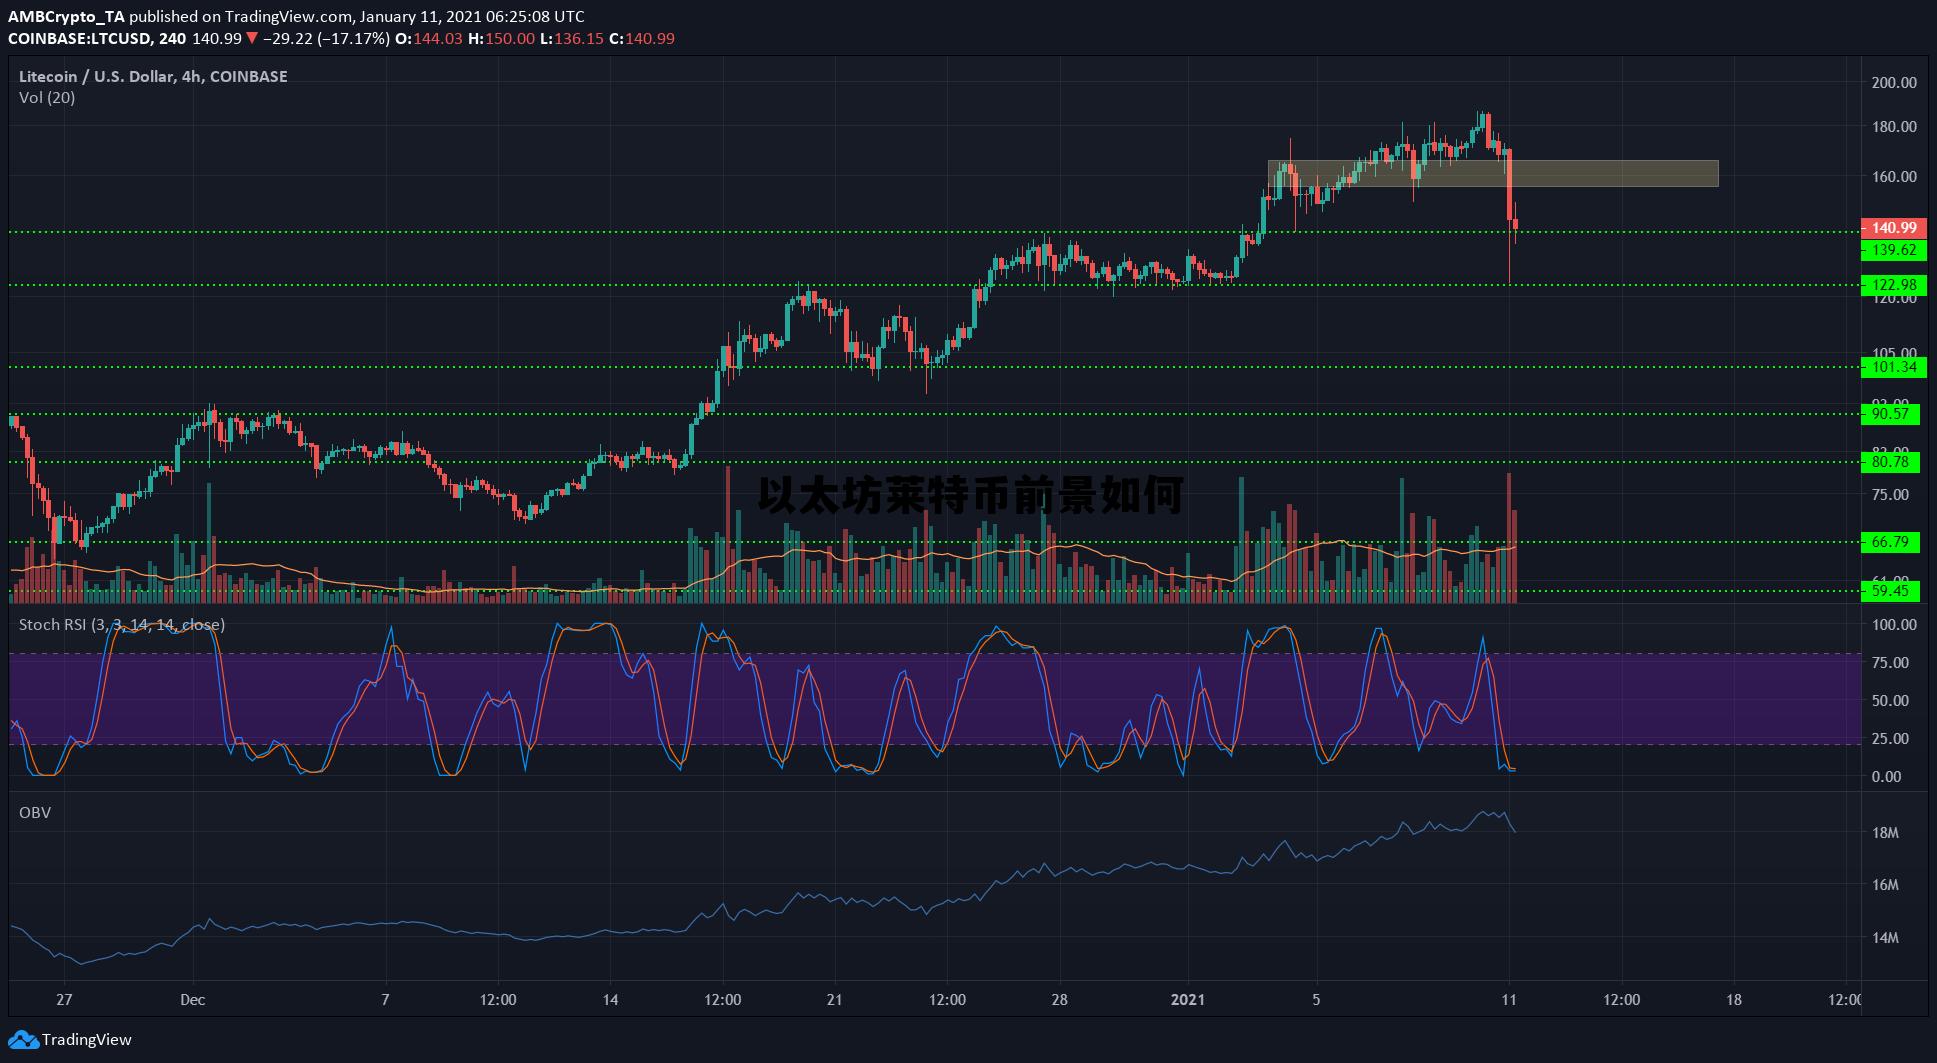Select the green 122.98 price level tag
1937x1063 pixels.
(1893, 285)
